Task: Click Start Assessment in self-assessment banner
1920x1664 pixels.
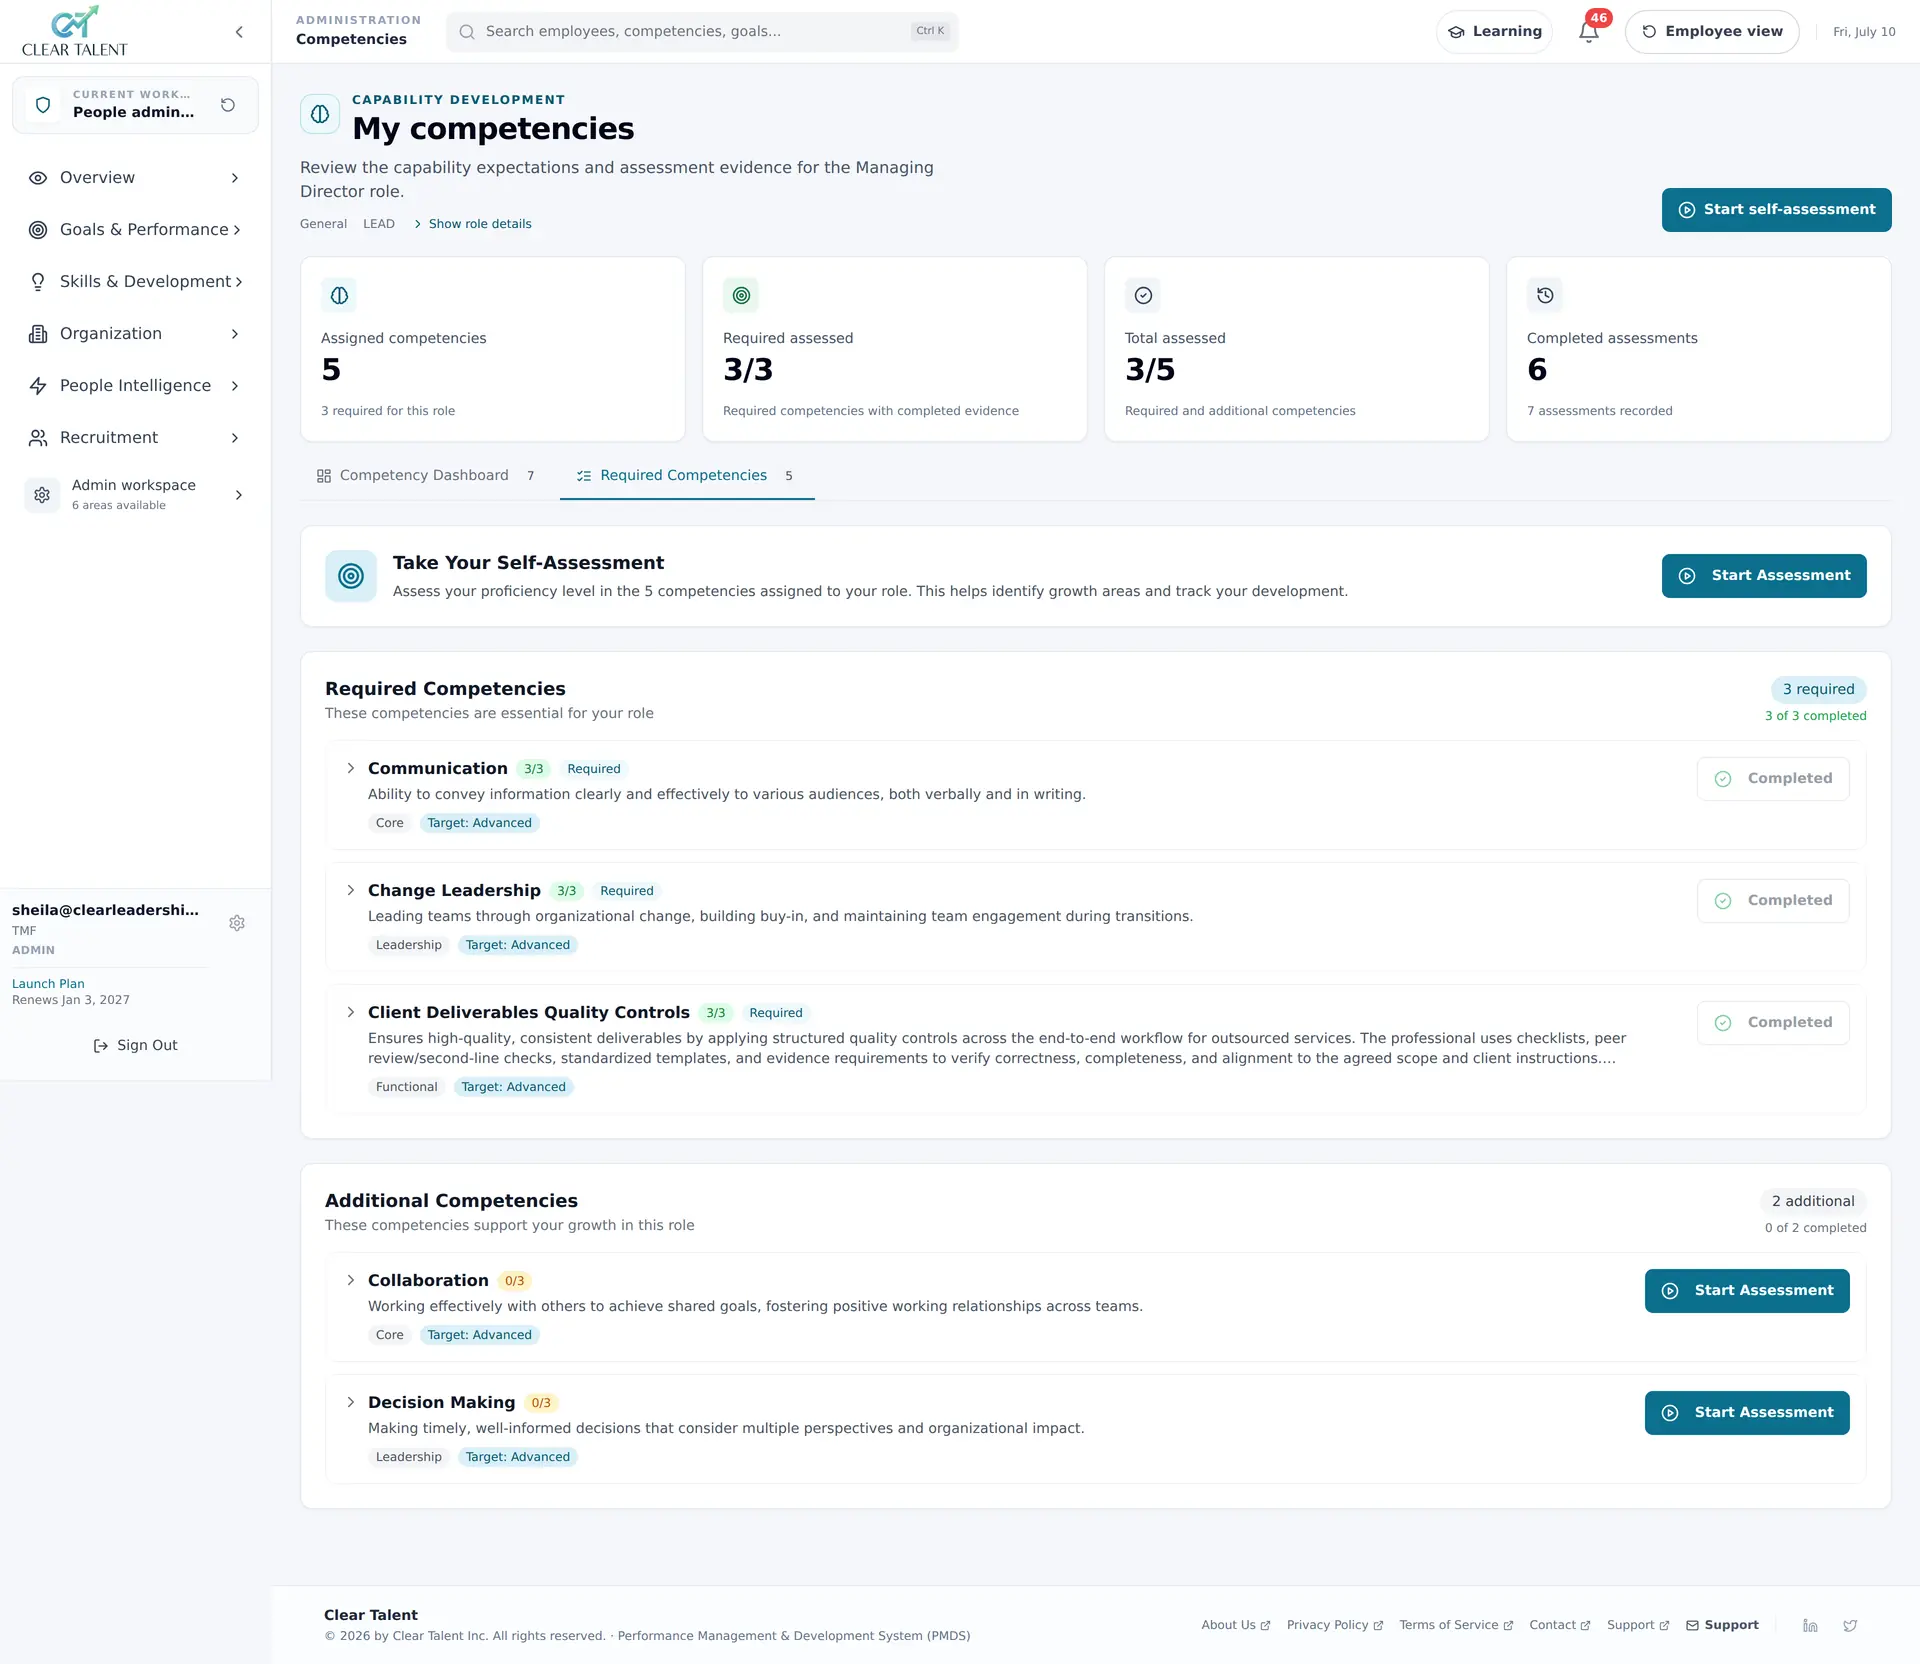Action: [1764, 576]
